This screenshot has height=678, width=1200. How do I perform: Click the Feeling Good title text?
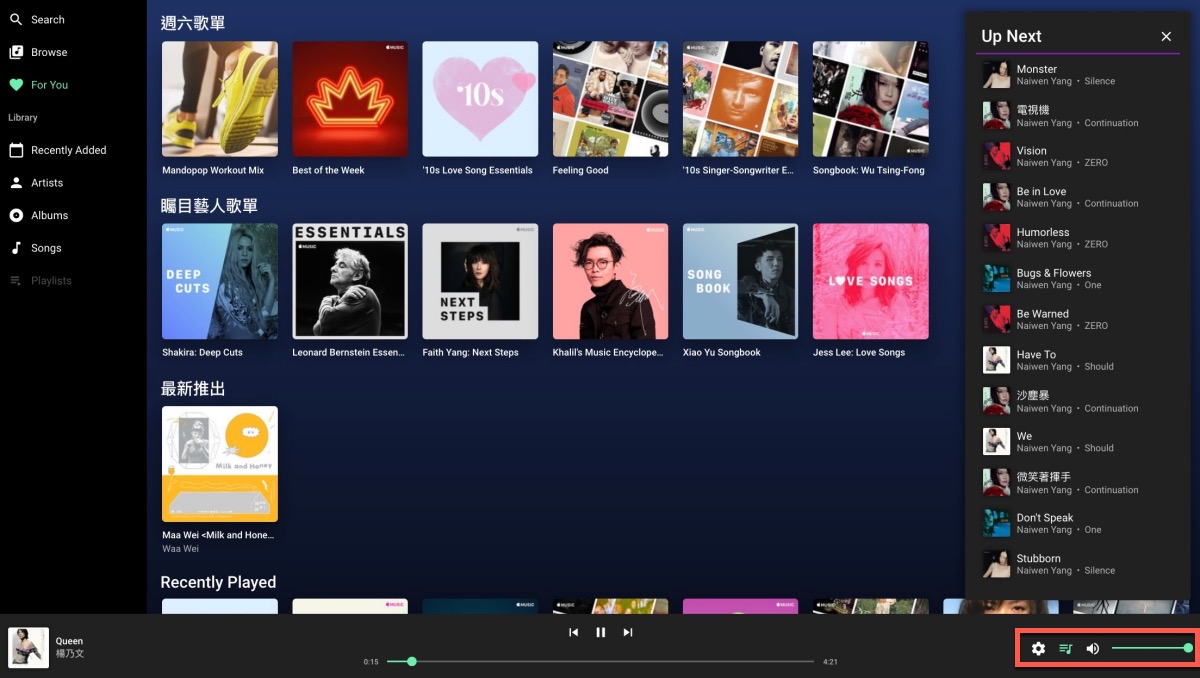point(581,170)
